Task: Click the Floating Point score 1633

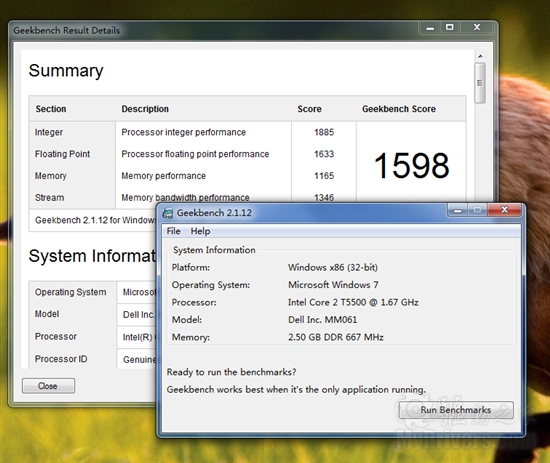Action: (x=324, y=154)
